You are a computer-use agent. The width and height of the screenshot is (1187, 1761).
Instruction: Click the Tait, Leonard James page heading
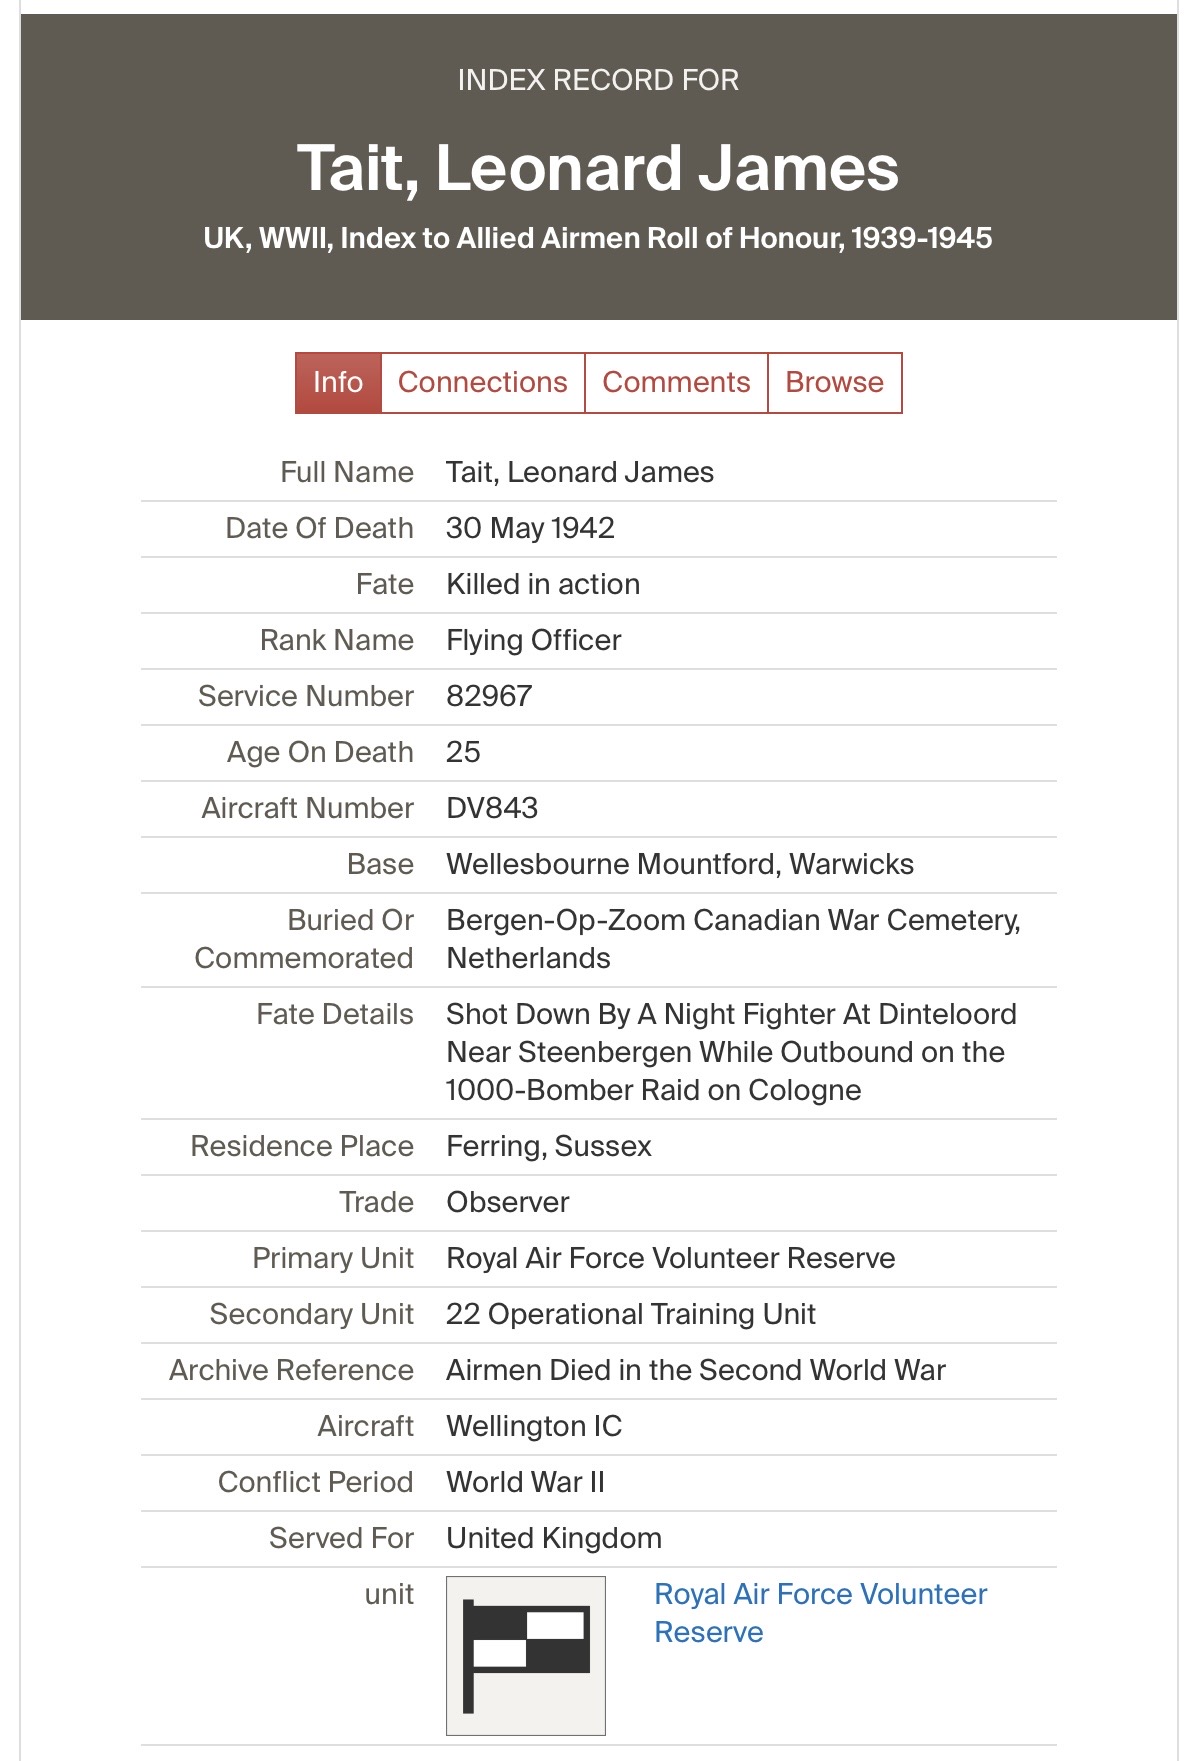coord(598,167)
